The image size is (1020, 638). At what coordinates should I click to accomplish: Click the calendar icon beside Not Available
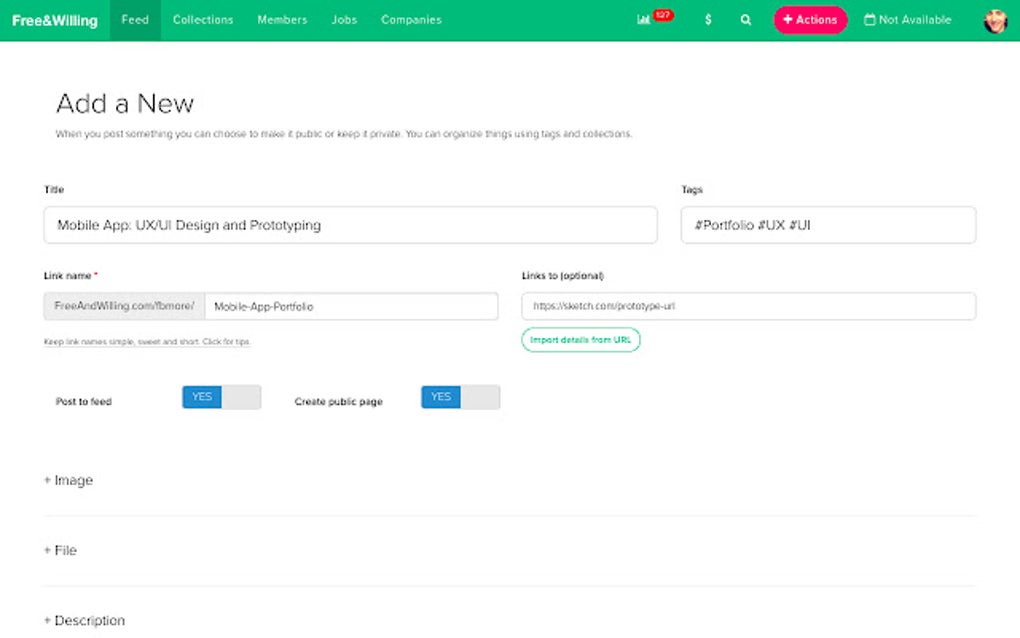tap(870, 20)
